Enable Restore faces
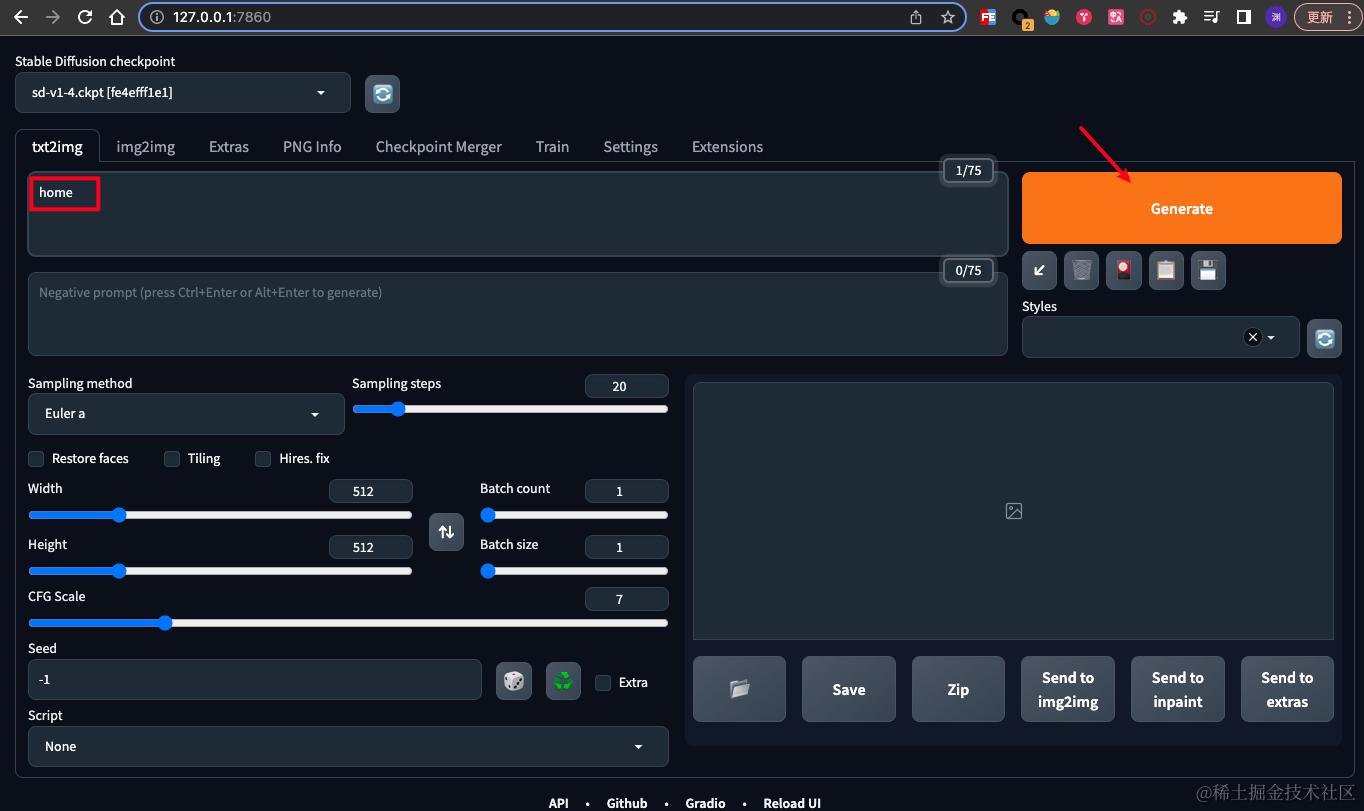Image resolution: width=1364 pixels, height=811 pixels. click(x=36, y=459)
